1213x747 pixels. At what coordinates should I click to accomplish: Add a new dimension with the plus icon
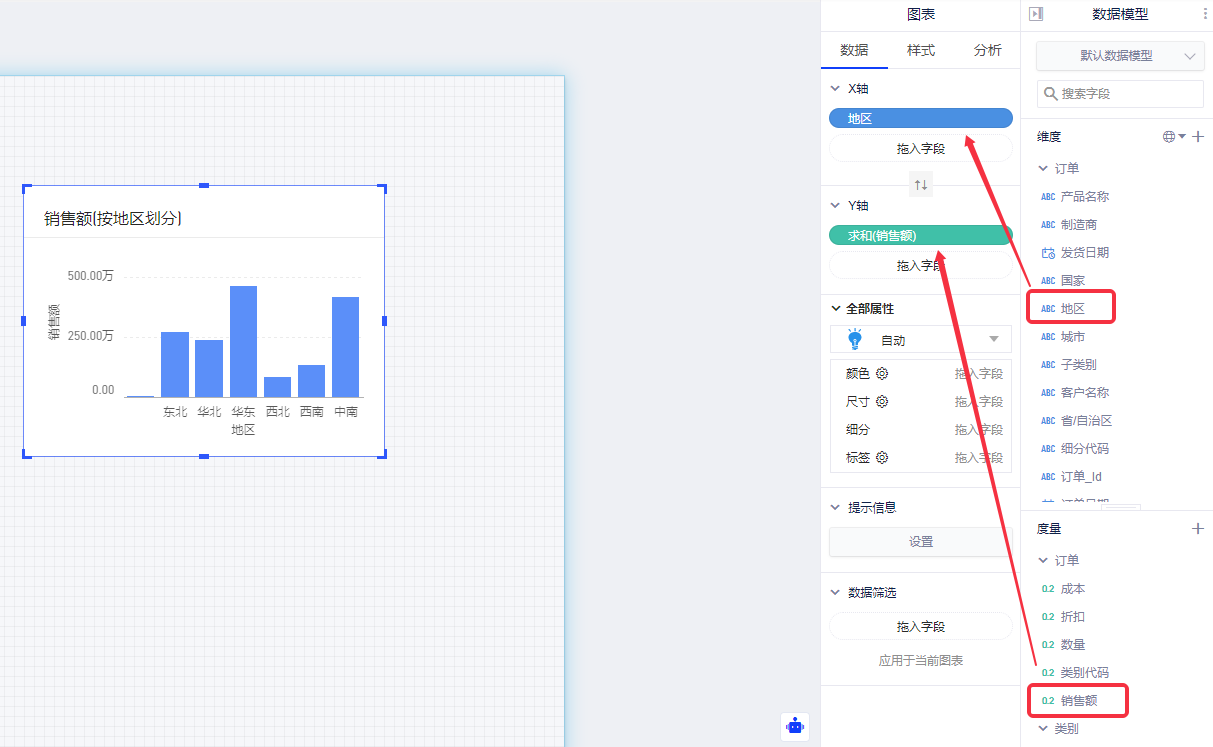tap(1198, 137)
